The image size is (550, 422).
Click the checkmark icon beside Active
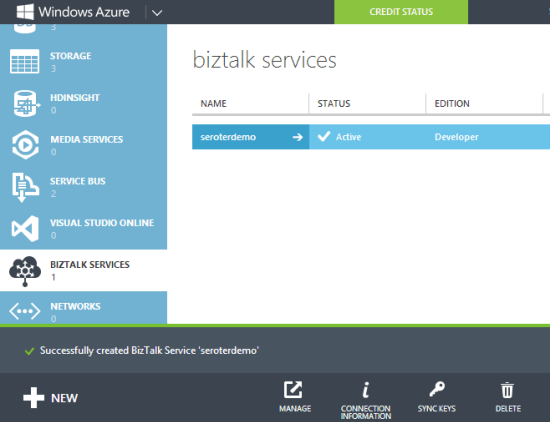pos(324,136)
